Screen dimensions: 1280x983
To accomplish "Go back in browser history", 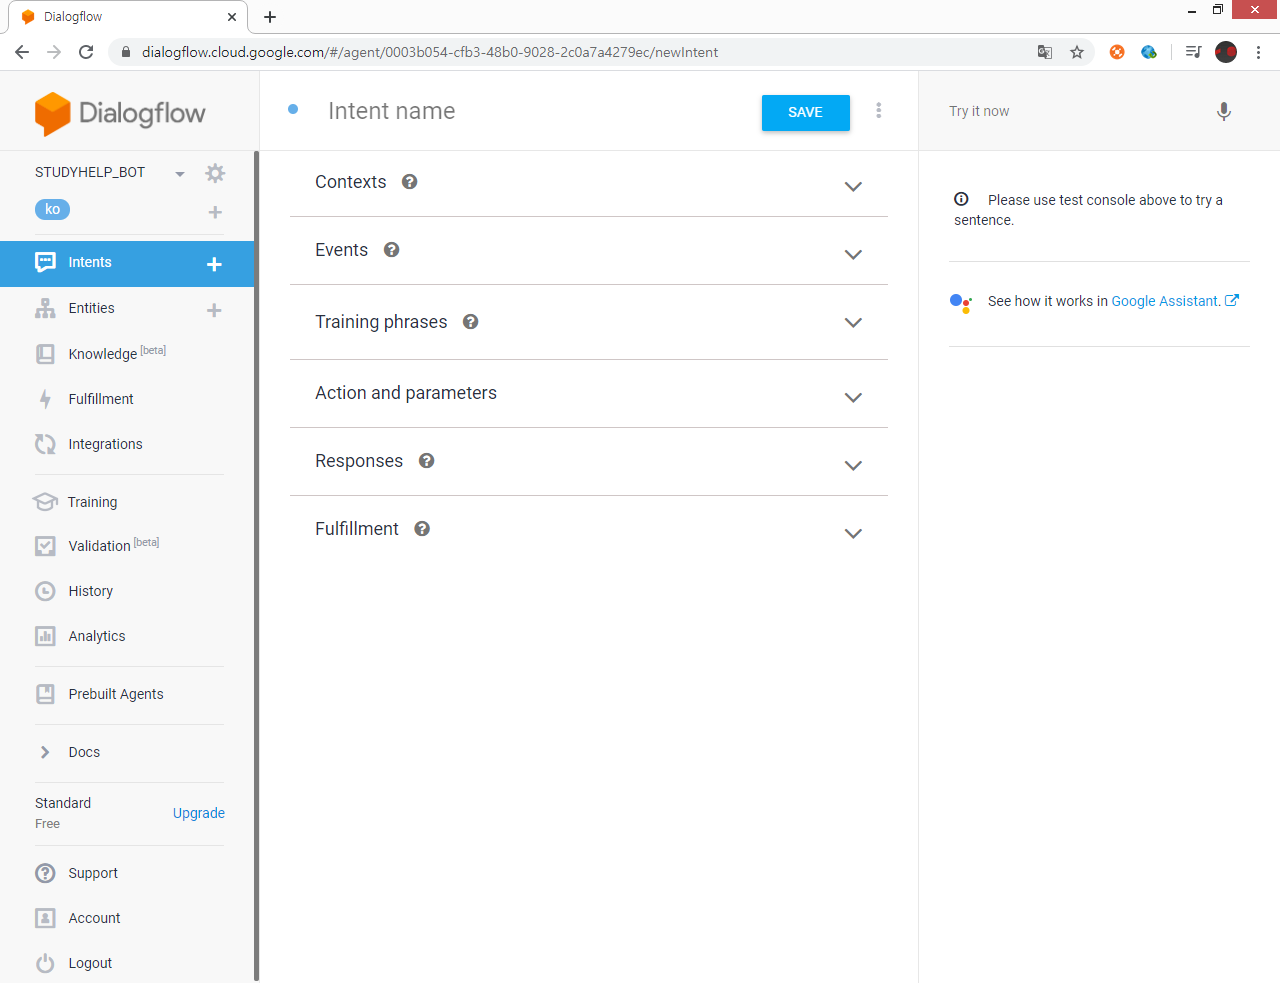I will click(x=22, y=52).
